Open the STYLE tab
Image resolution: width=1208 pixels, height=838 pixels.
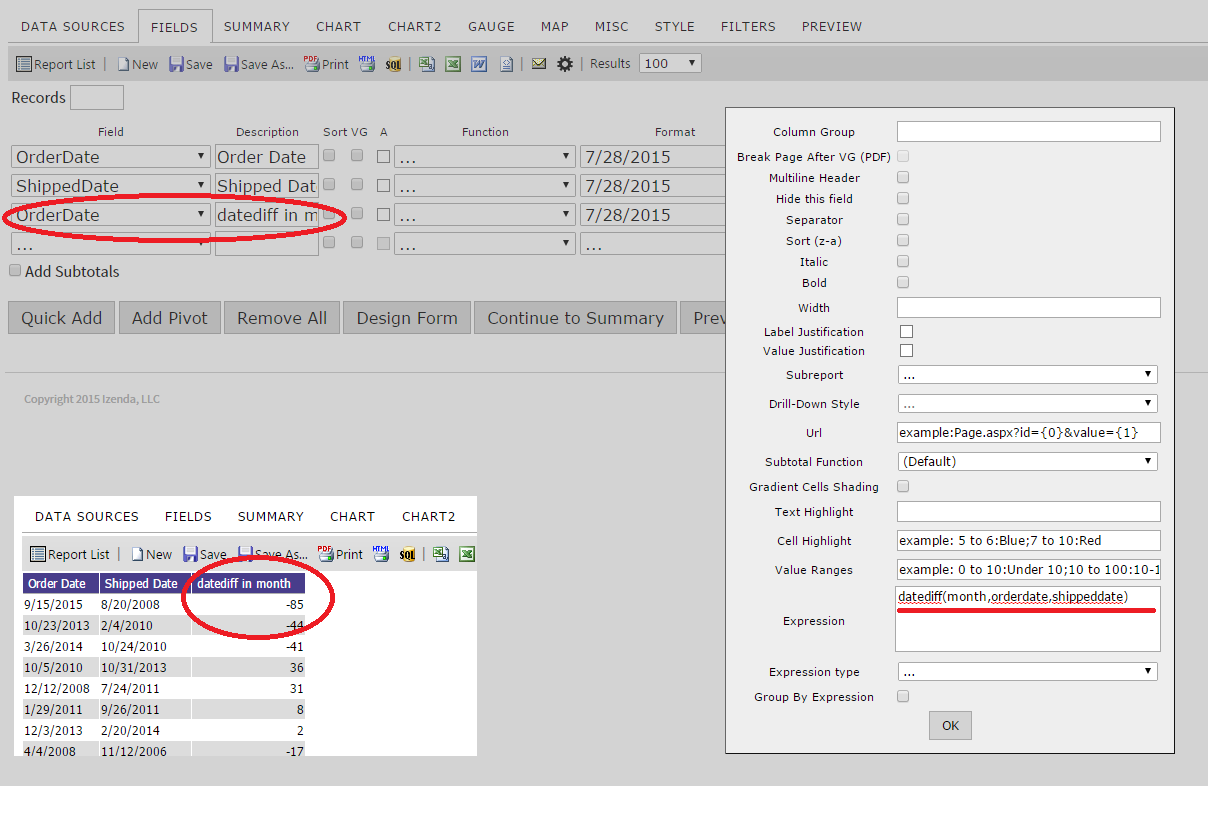point(675,26)
